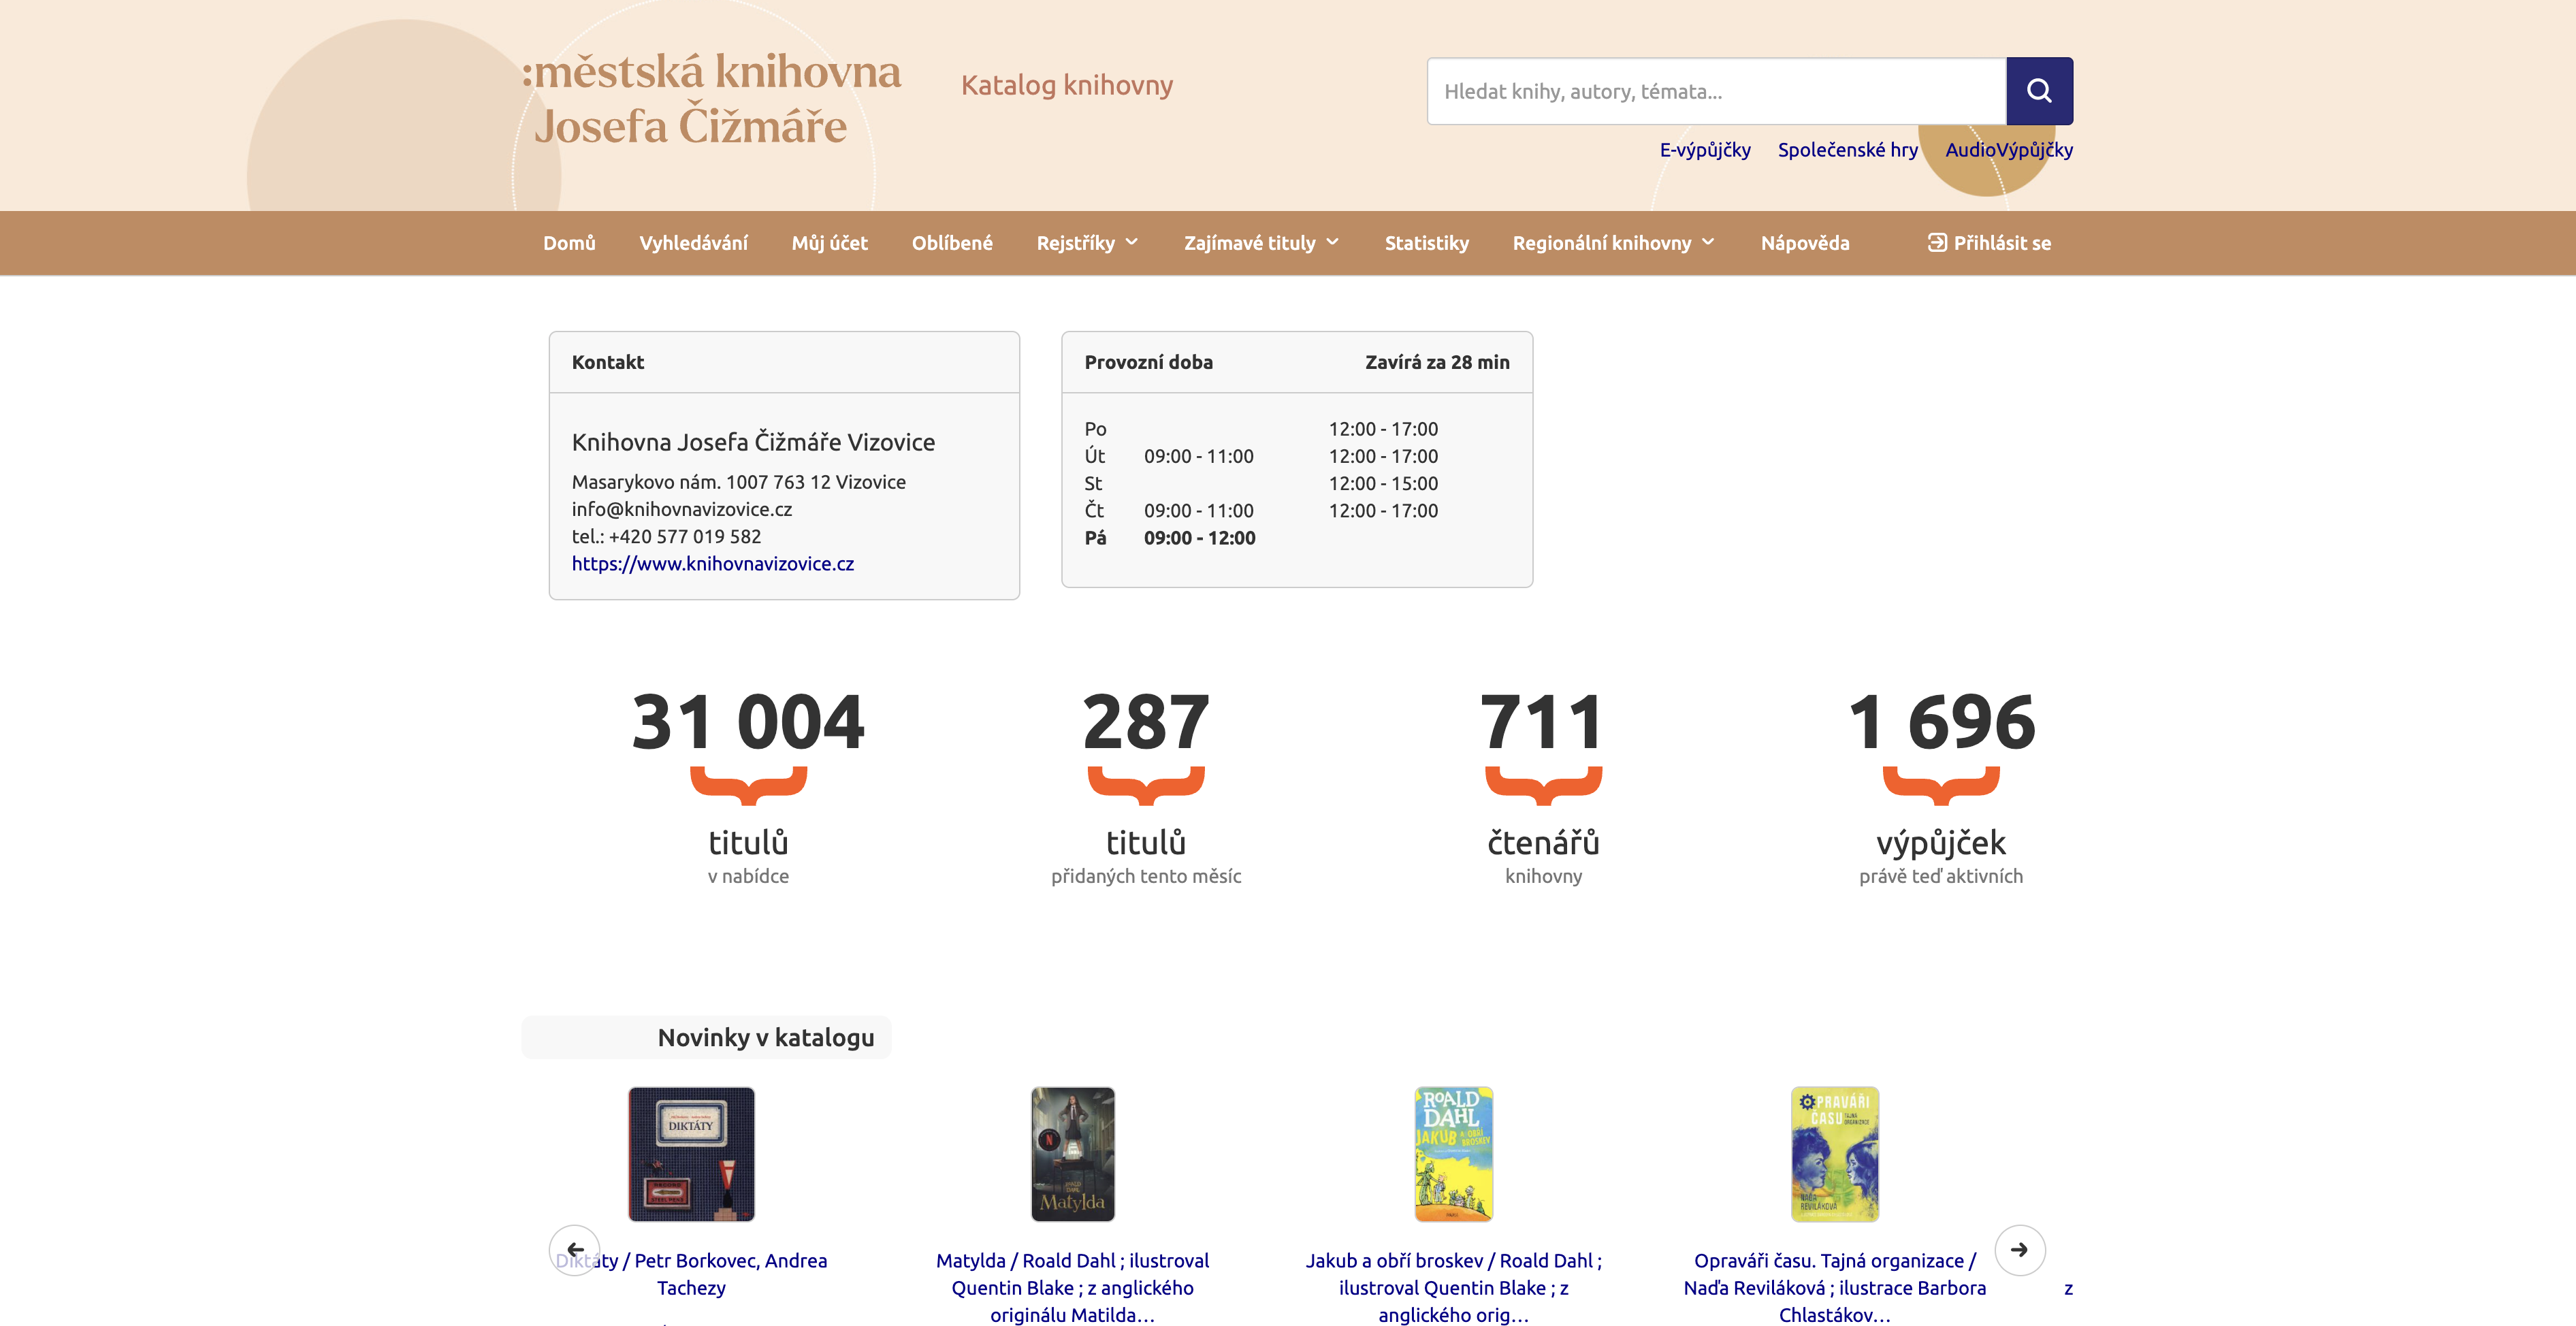Open the Matylda / Roald Dahl title link
2576x1326 pixels.
click(1072, 1288)
